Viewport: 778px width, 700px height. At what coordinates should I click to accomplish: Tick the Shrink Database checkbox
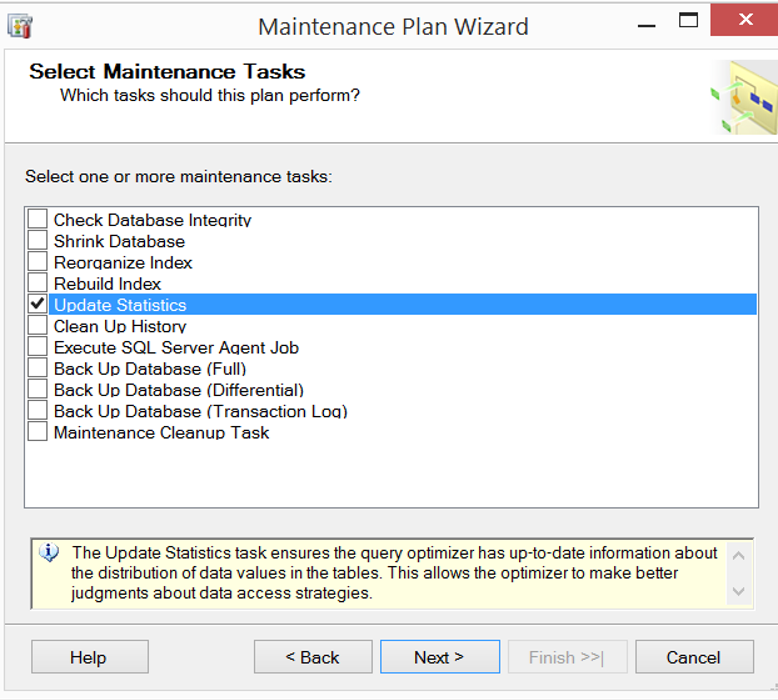37,240
